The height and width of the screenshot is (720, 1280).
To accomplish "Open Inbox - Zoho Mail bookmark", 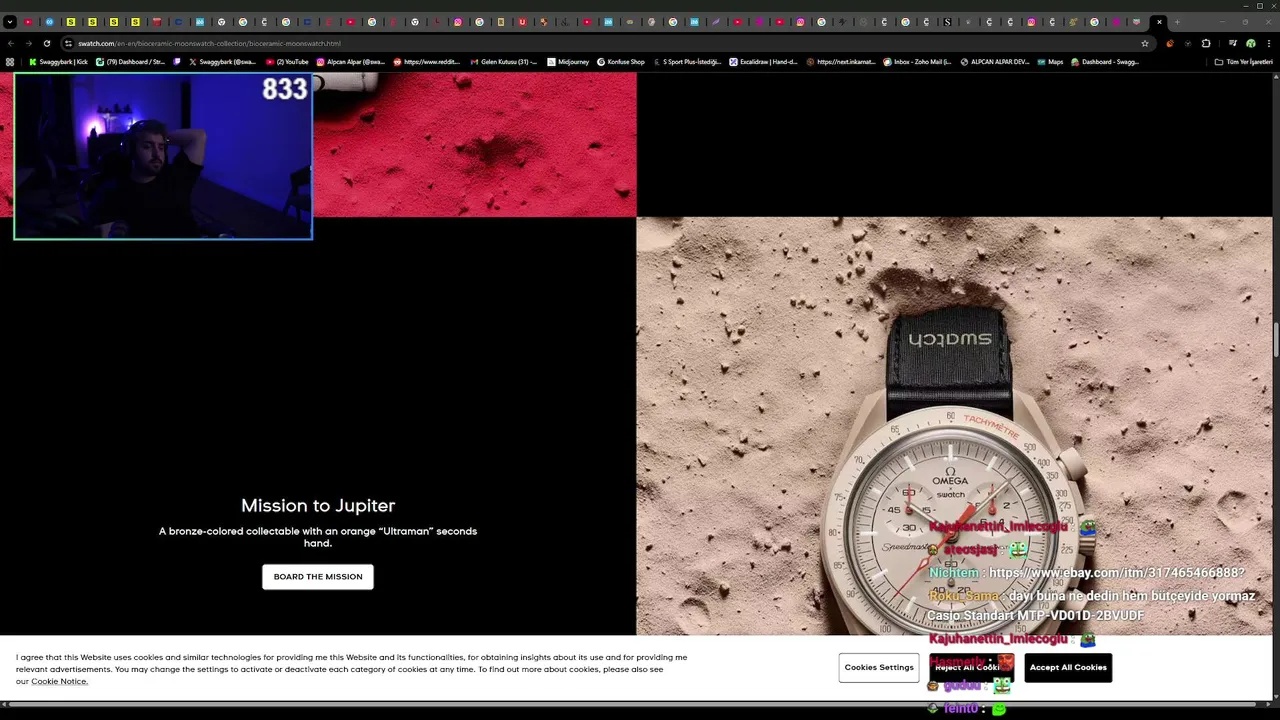I will [917, 62].
